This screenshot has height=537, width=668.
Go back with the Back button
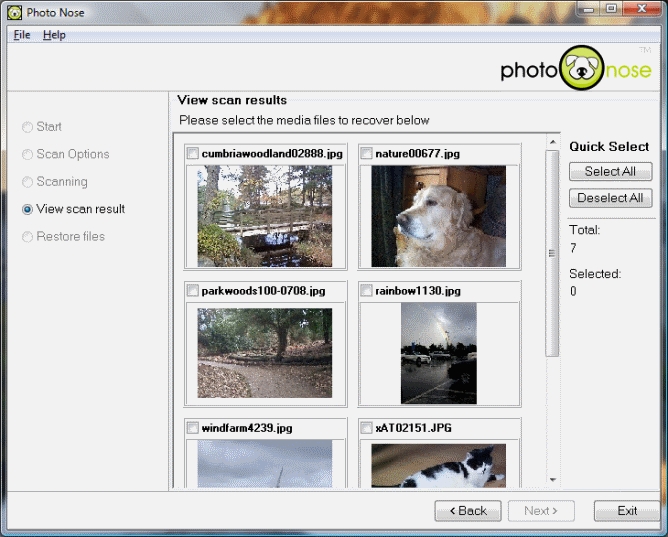coord(467,510)
